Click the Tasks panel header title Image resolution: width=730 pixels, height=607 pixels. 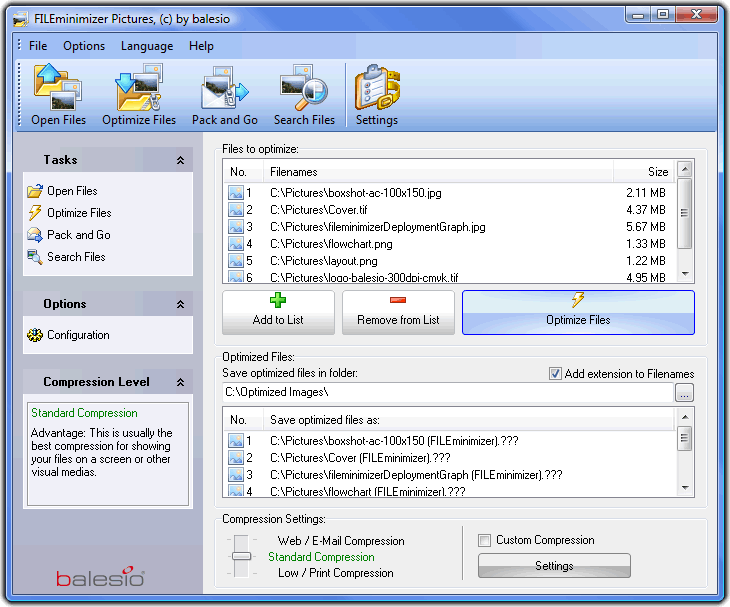tap(61, 160)
